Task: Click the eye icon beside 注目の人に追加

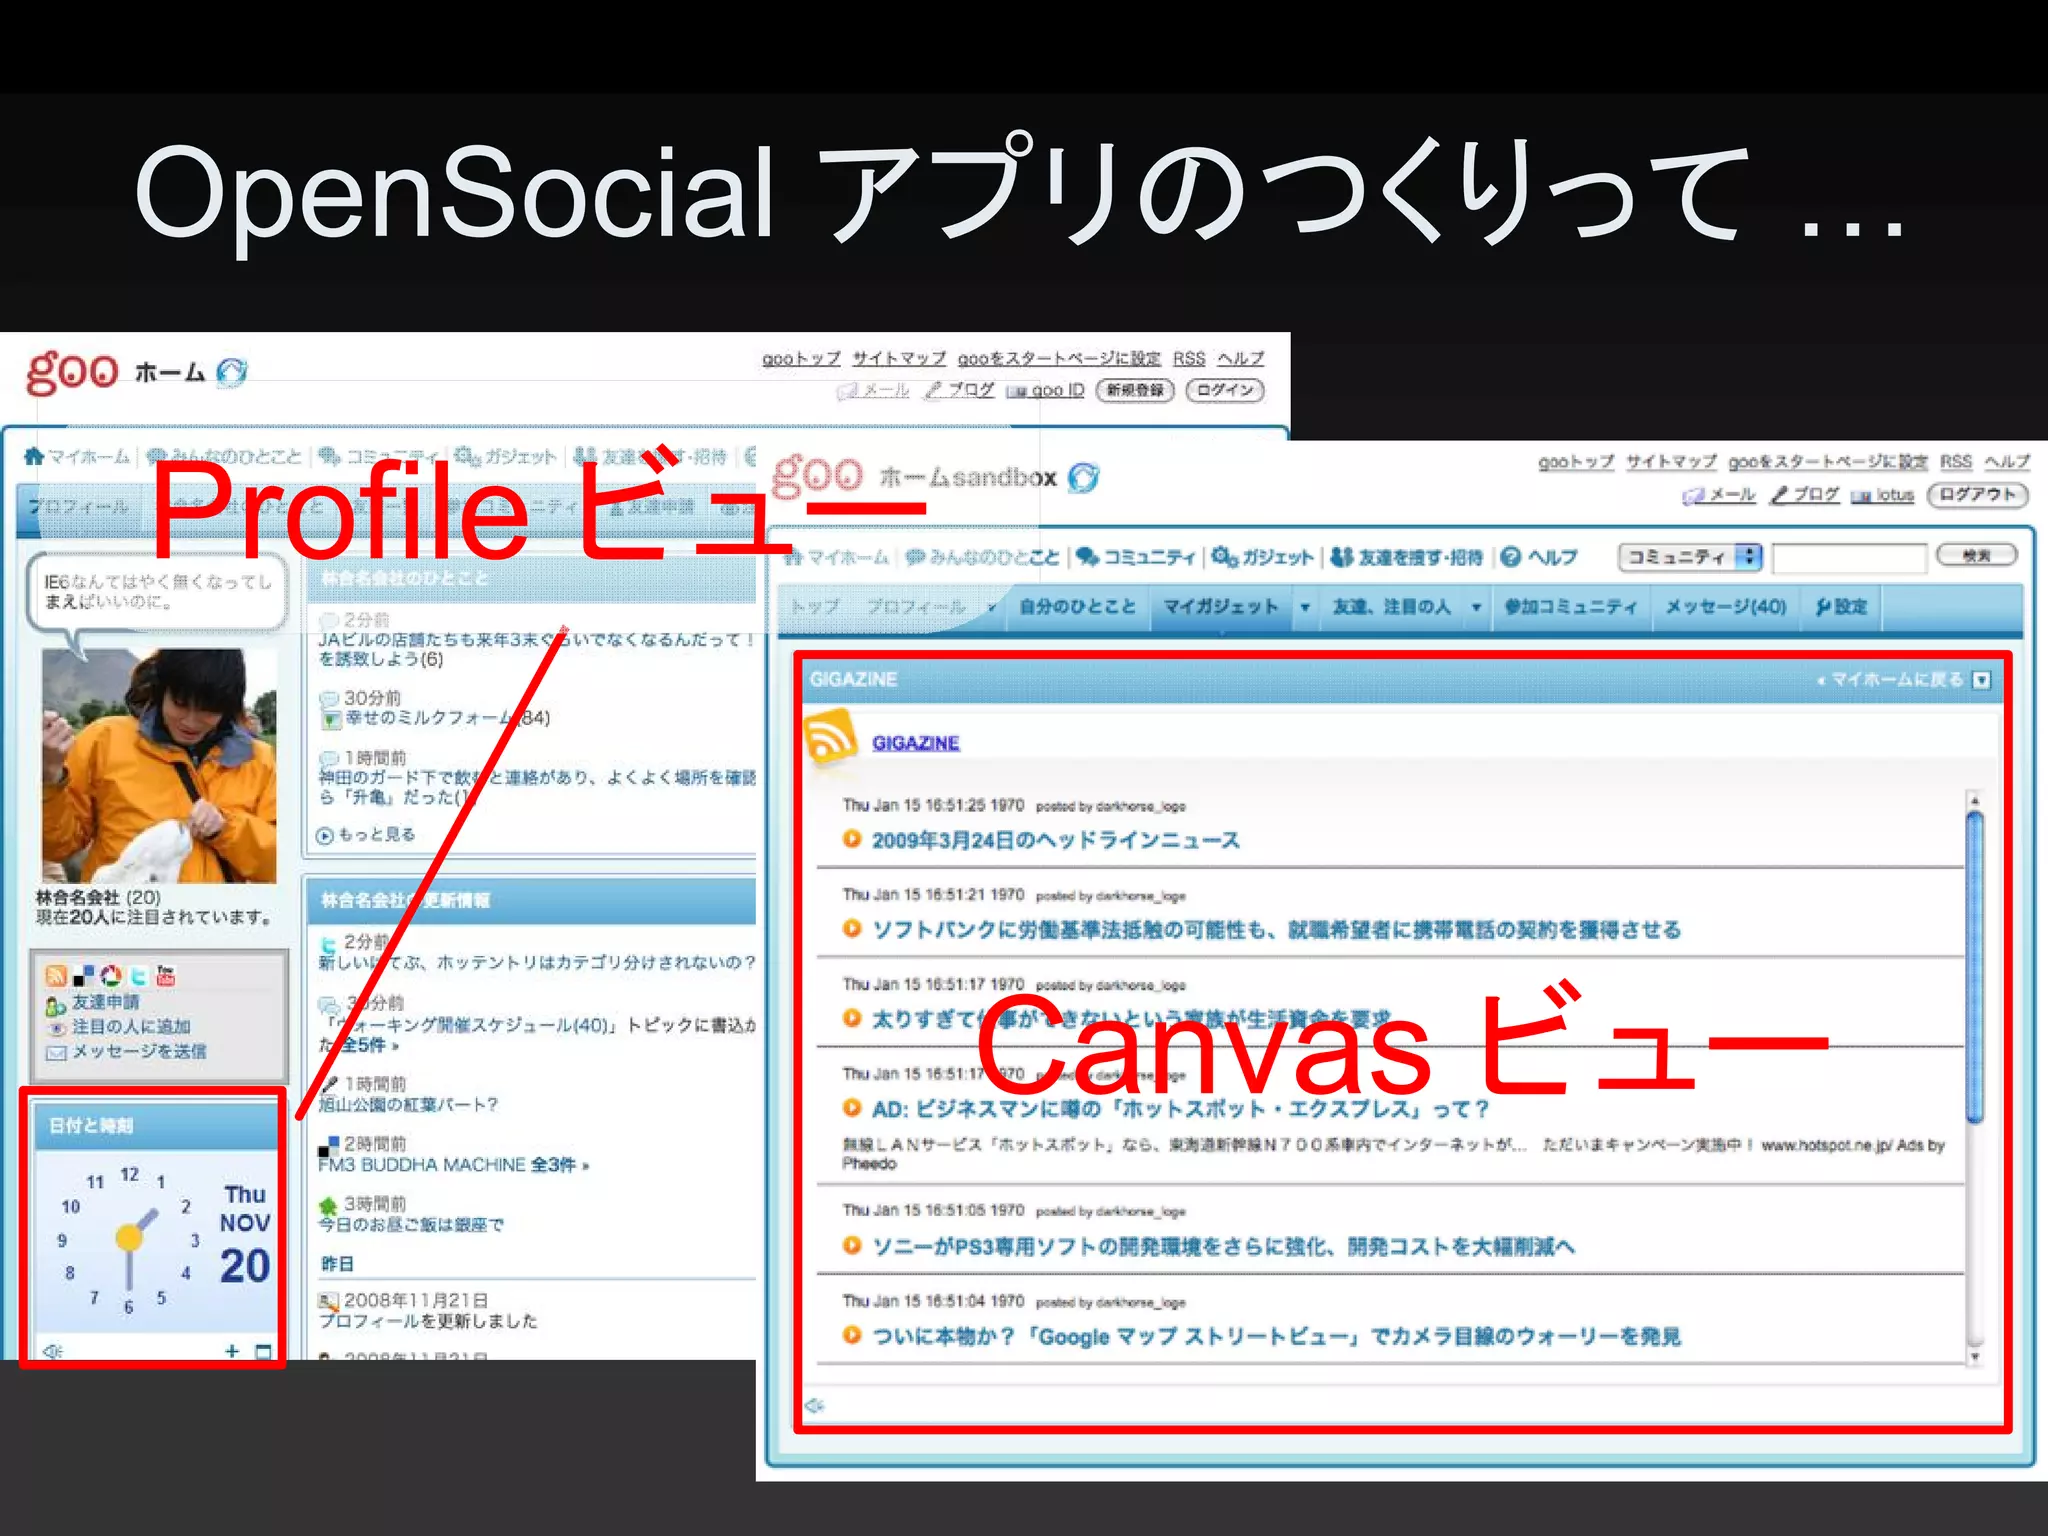Action: [x=57, y=1028]
